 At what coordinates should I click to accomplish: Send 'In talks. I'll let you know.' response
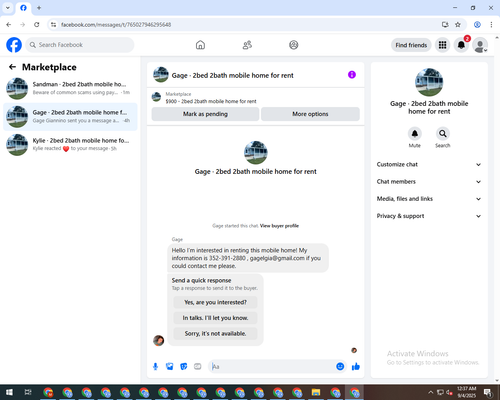[x=215, y=318]
